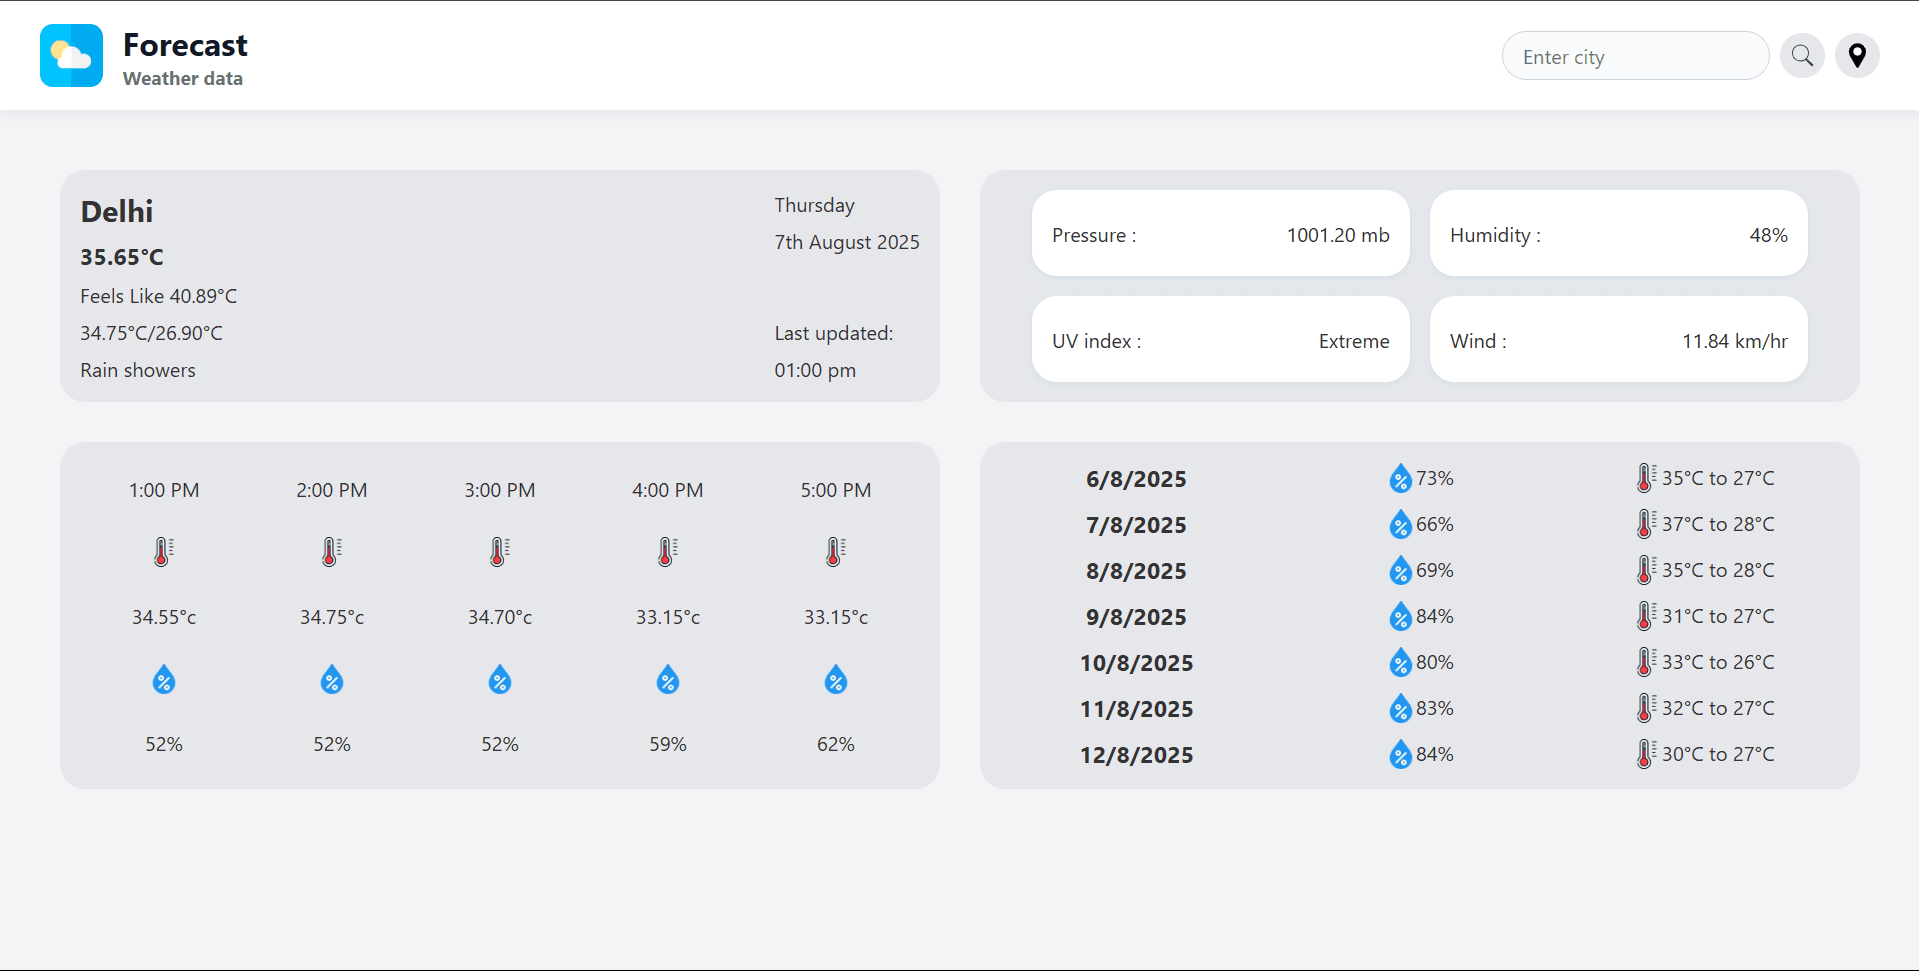Click the thermometer icon under 1:00 PM

pyautogui.click(x=164, y=552)
